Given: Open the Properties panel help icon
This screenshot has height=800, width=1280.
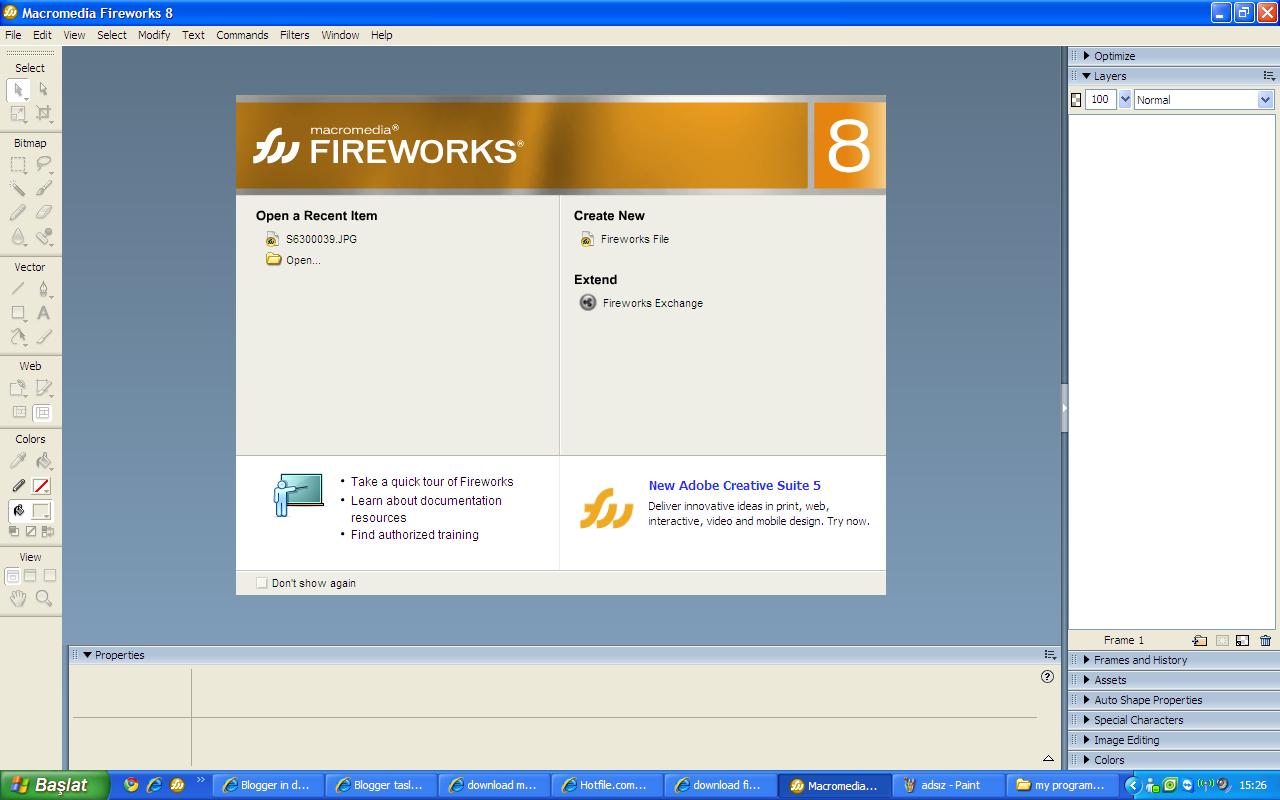Looking at the screenshot, I should tap(1047, 677).
